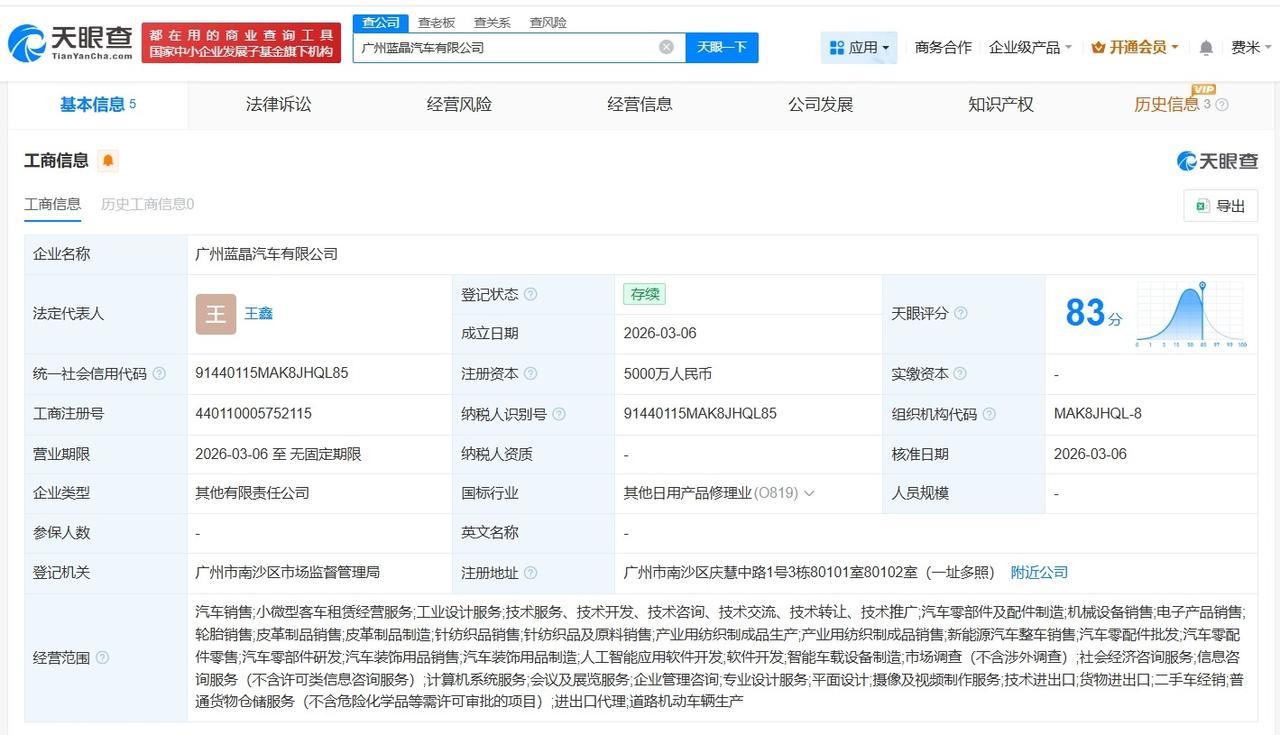The image size is (1280, 735).
Task: Click the 天眼一下 search button
Action: (x=722, y=46)
